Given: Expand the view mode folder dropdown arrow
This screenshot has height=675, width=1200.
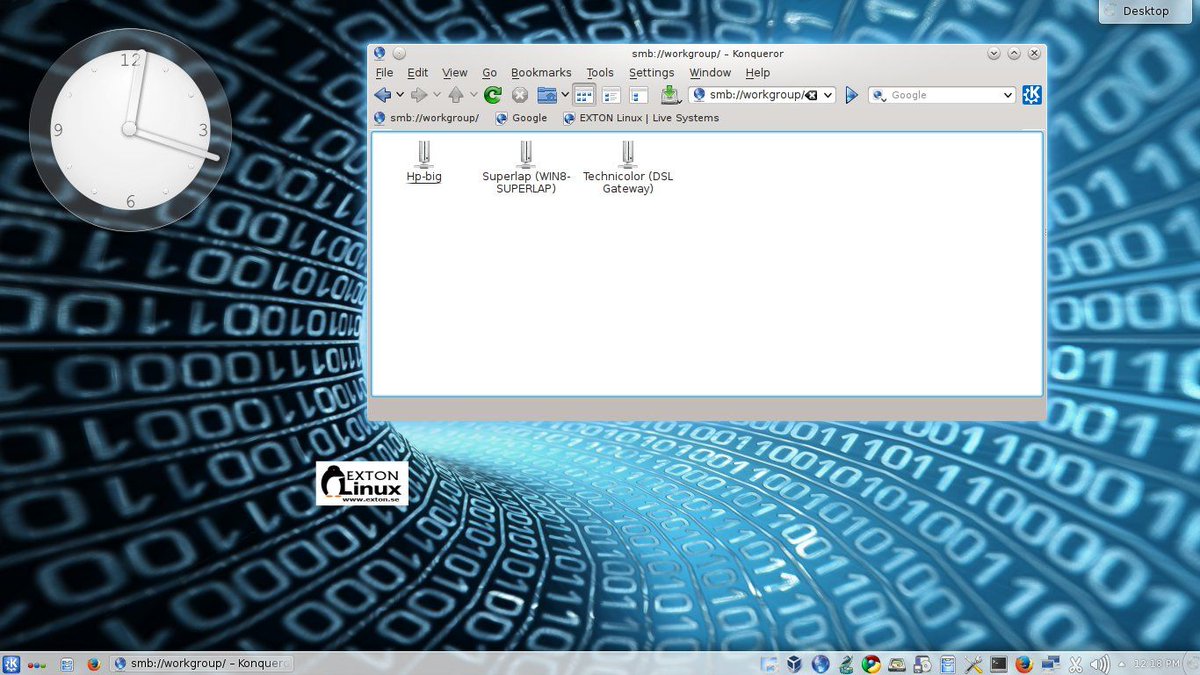Looking at the screenshot, I should 565,95.
